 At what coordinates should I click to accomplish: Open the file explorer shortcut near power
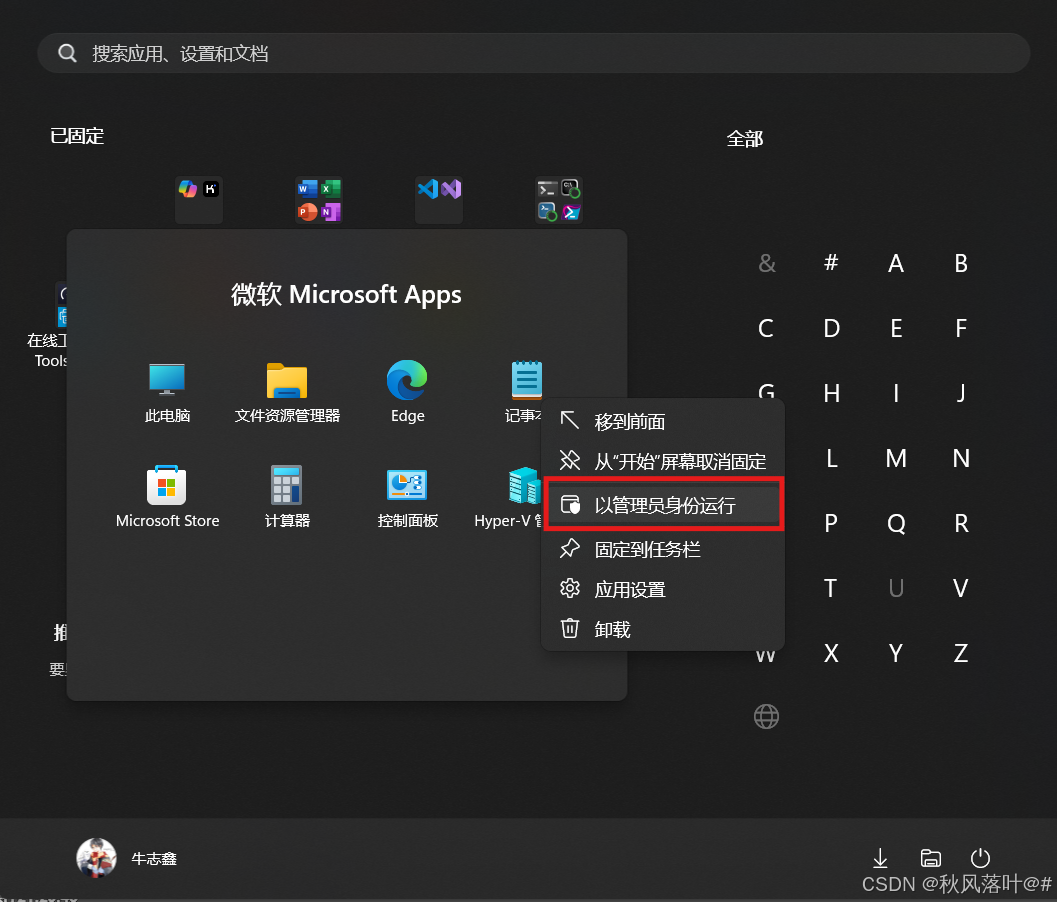tap(931, 858)
